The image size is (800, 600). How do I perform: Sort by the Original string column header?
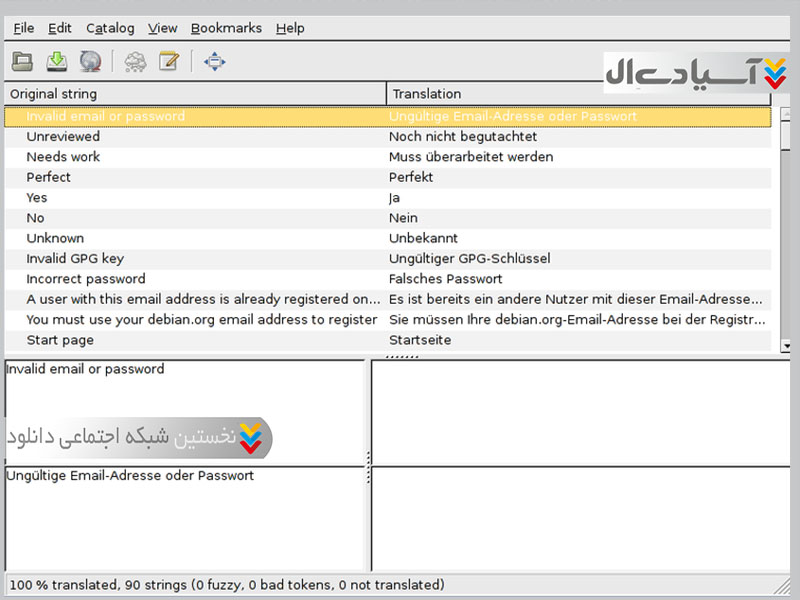195,94
